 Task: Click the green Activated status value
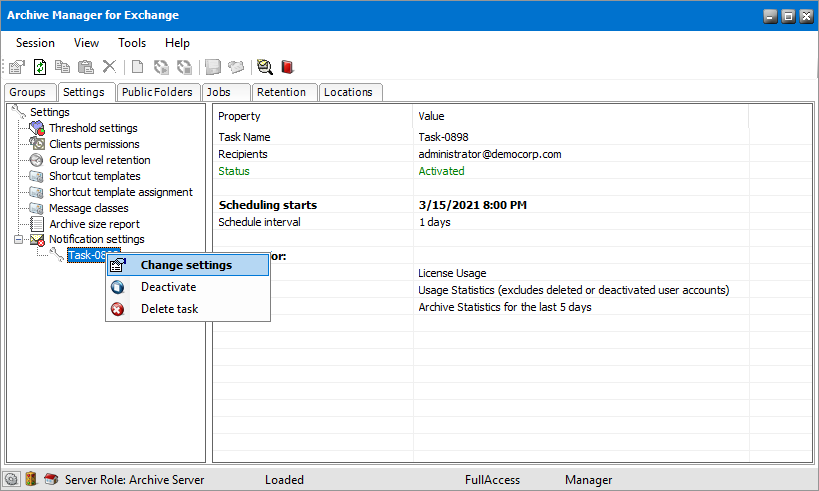[441, 171]
